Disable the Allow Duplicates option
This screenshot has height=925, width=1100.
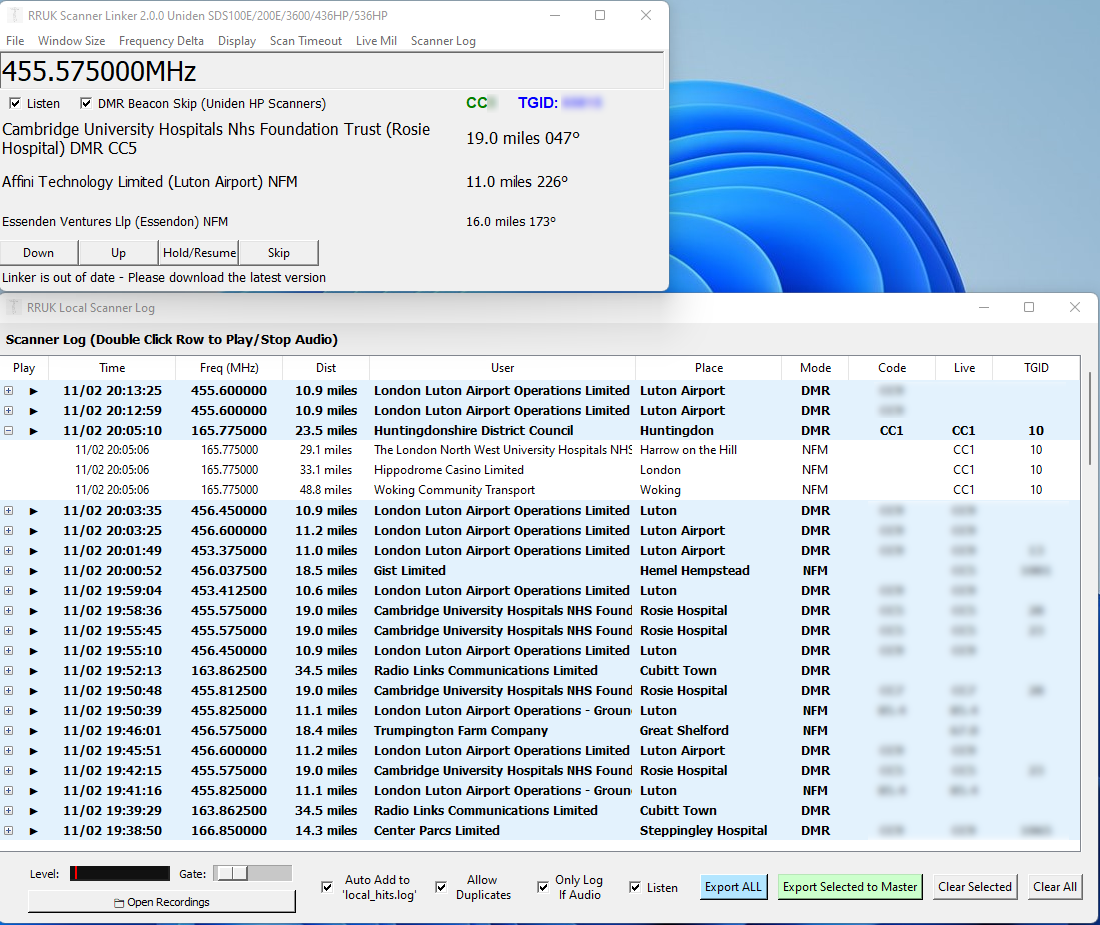[441, 887]
